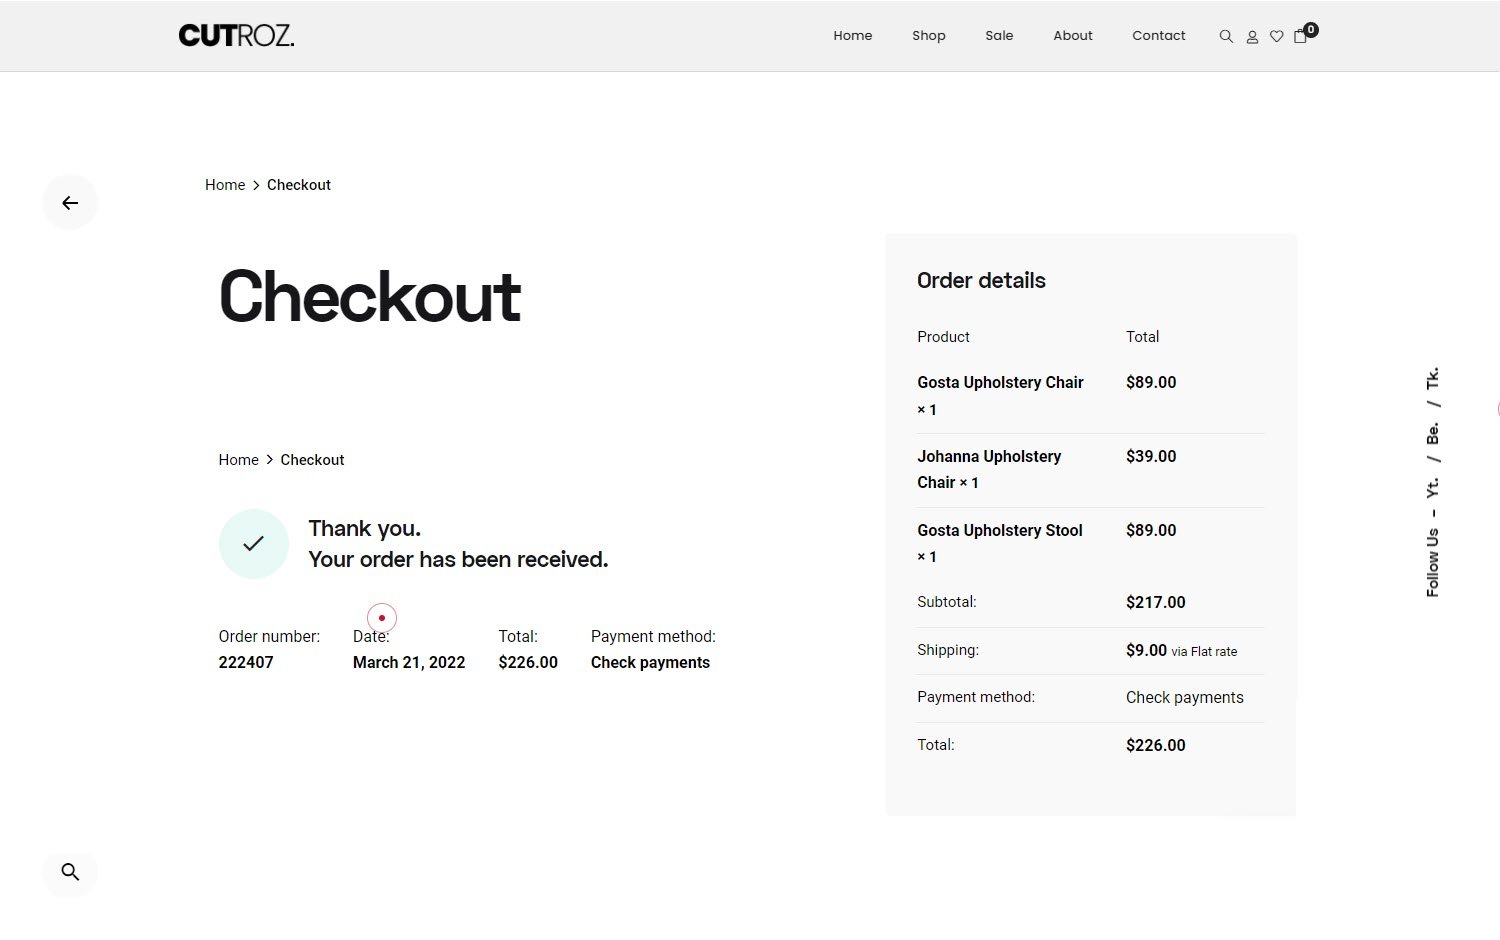Open the shopping cart bag icon
1500x940 pixels.
1300,37
